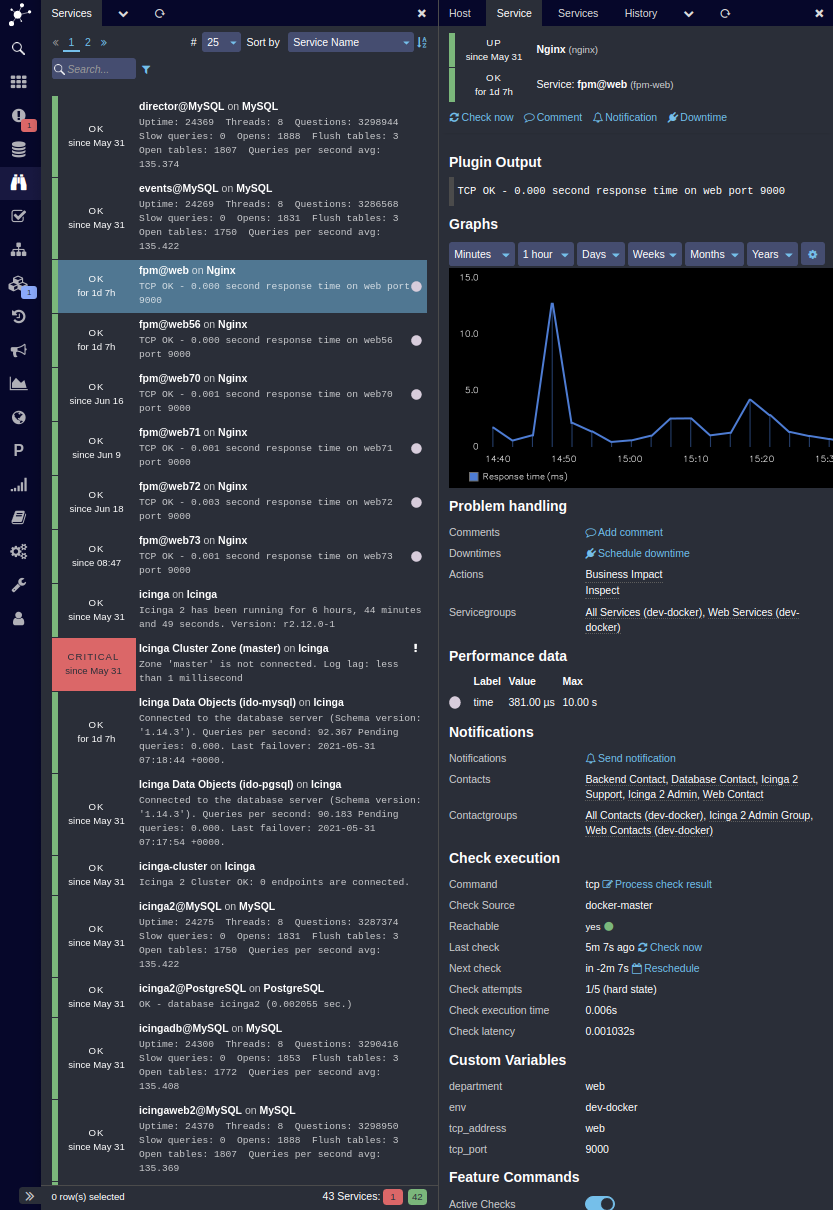The width and height of the screenshot is (833, 1210).
Task: Open the 1 hour graph range dropdown
Action: tap(544, 254)
